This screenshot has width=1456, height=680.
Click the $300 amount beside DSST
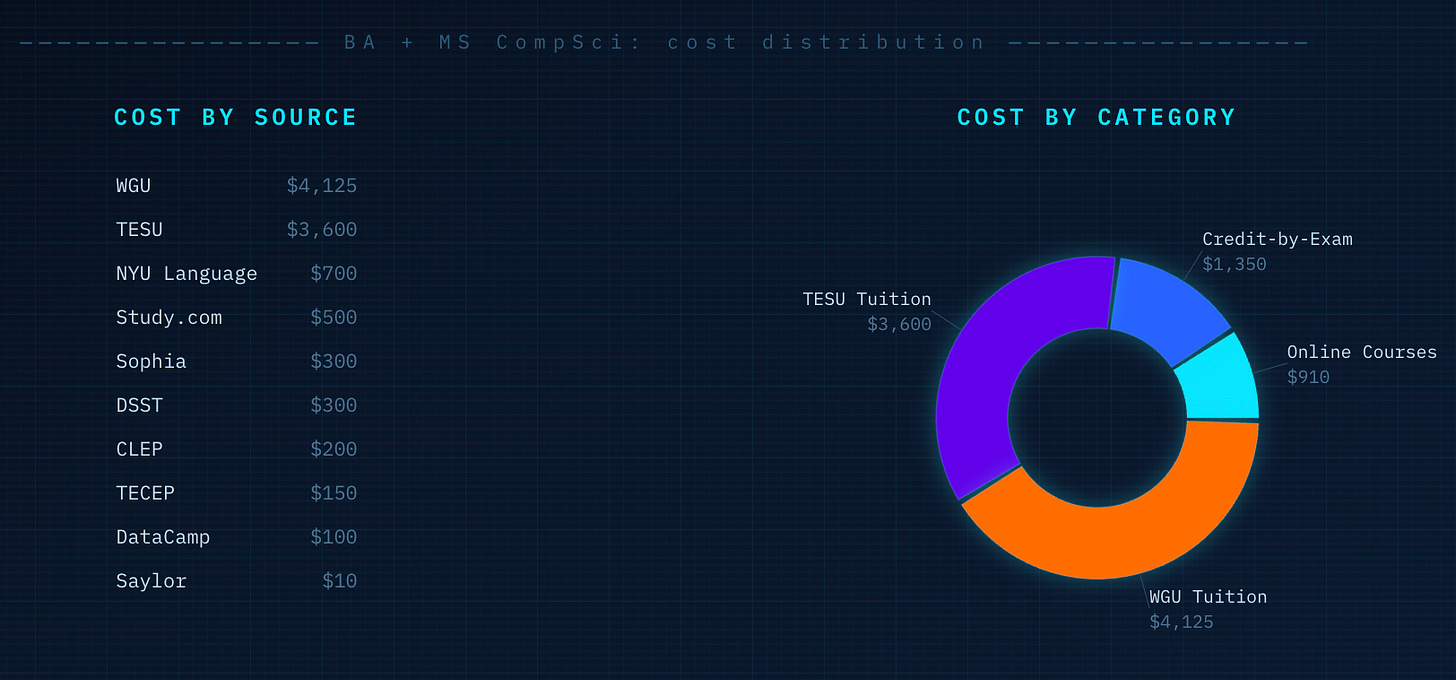coord(334,405)
